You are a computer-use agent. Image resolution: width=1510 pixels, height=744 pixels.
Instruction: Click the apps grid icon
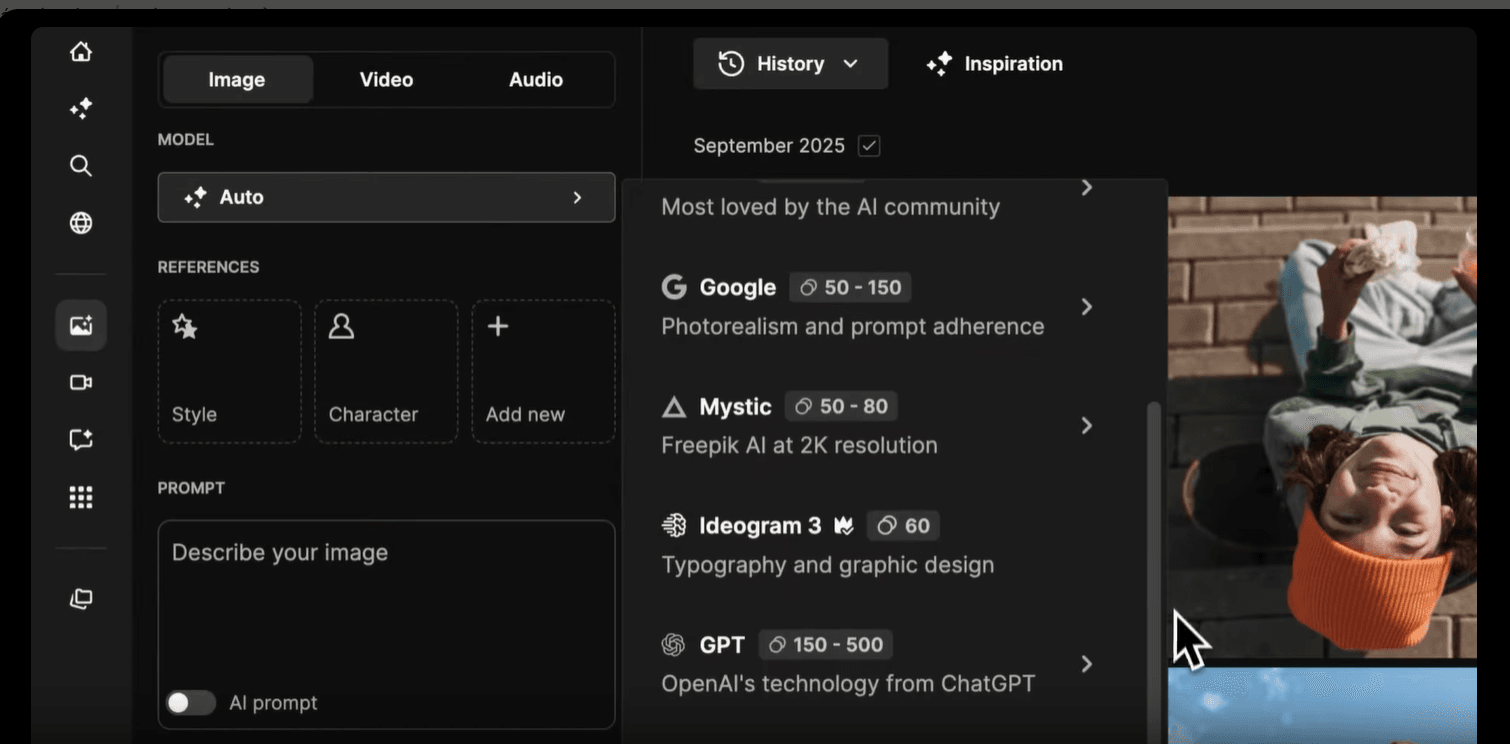81,497
